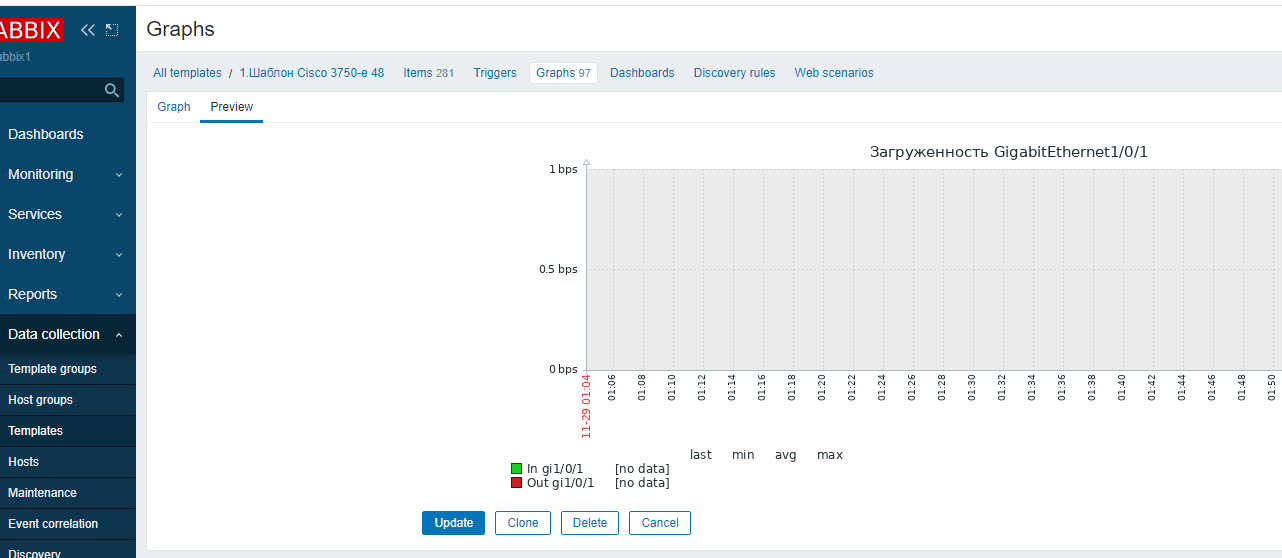Click the Graphs page heading
The image size is (1282, 558).
181,29
